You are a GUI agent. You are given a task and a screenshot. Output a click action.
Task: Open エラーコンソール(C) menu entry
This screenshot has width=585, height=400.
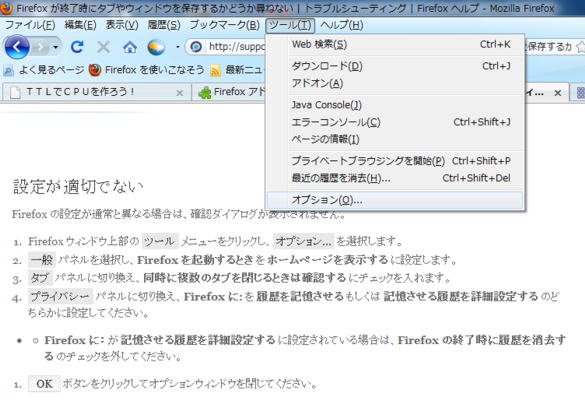[395, 122]
